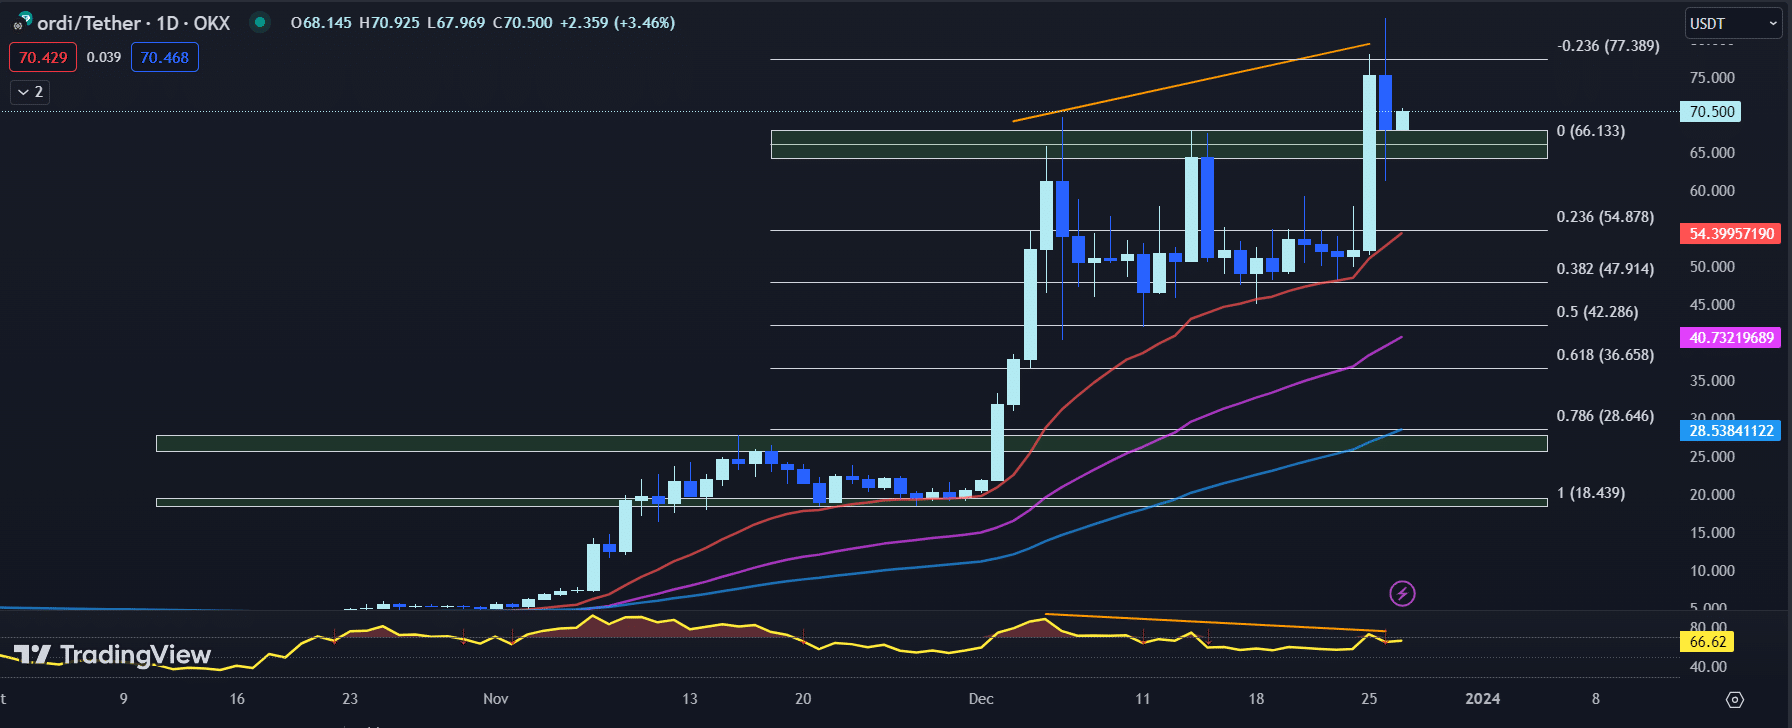This screenshot has width=1792, height=728.
Task: Select the orange trend line above price candles
Action: pos(1191,83)
